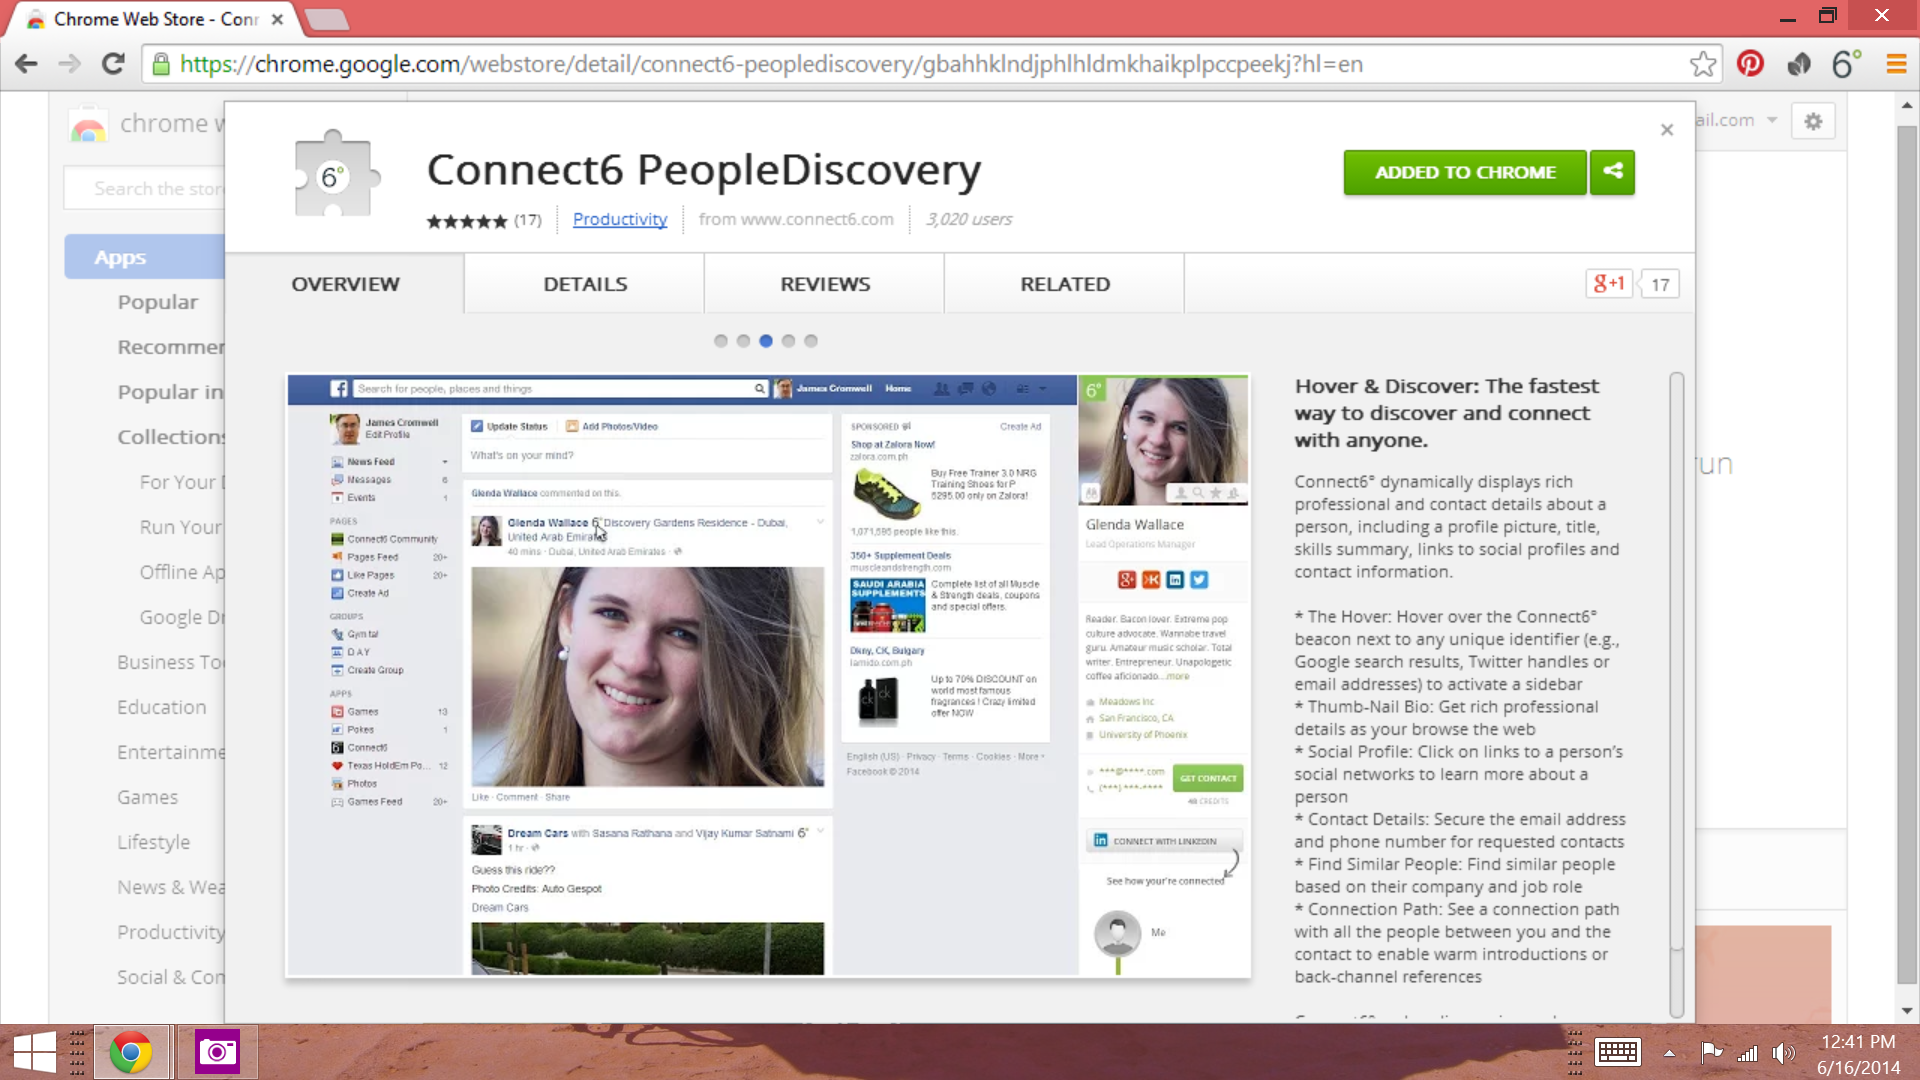This screenshot has width=1920, height=1080.
Task: Select the first screenshot carousel dot
Action: click(x=721, y=341)
